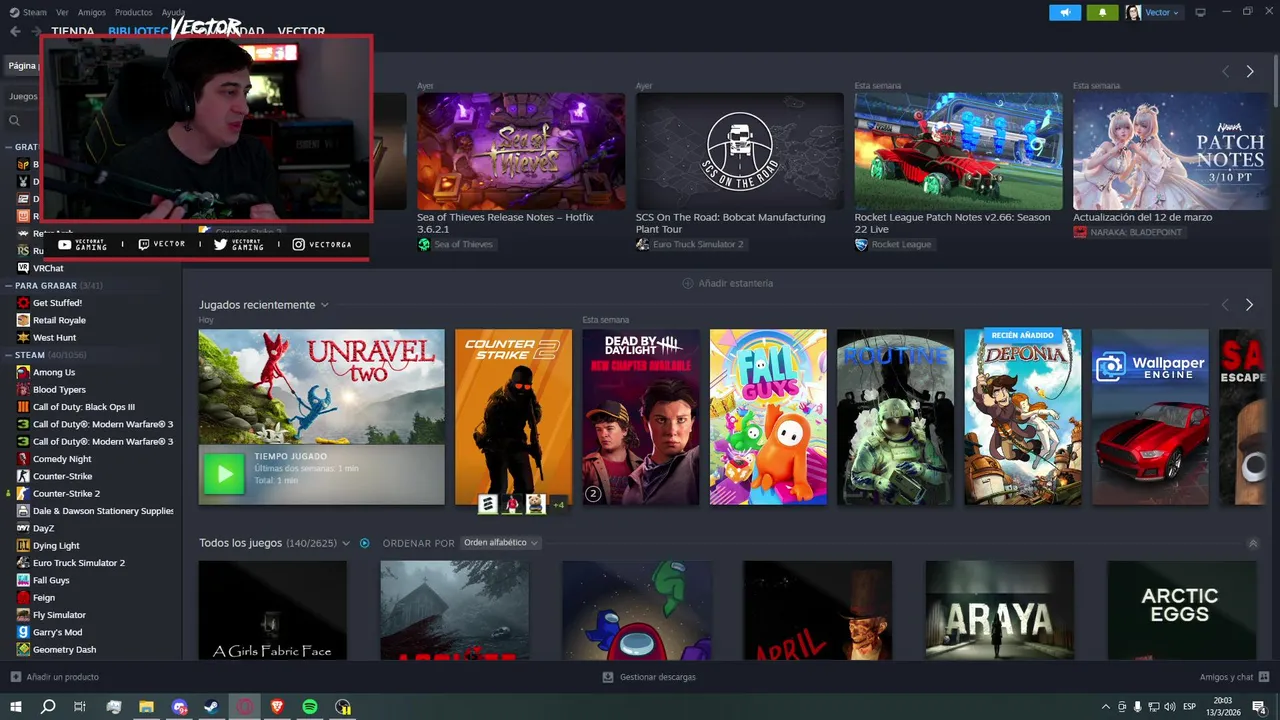Click Amigos y chat
1280x720 pixels.
(1226, 677)
